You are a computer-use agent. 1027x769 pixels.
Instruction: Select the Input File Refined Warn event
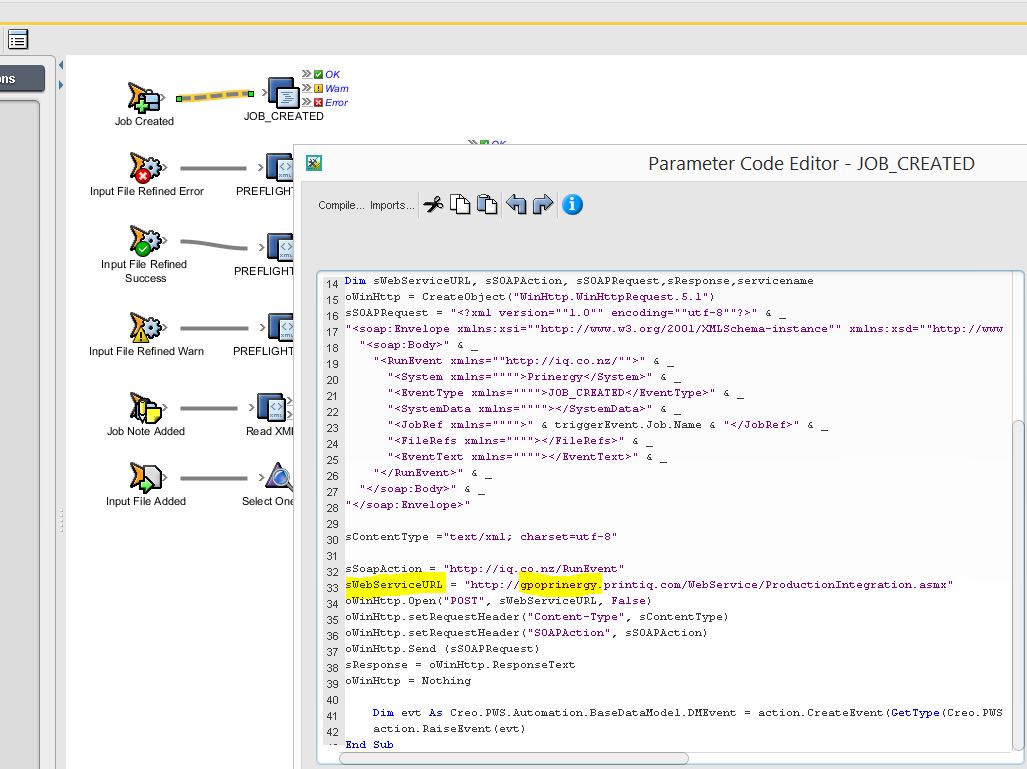pos(145,327)
